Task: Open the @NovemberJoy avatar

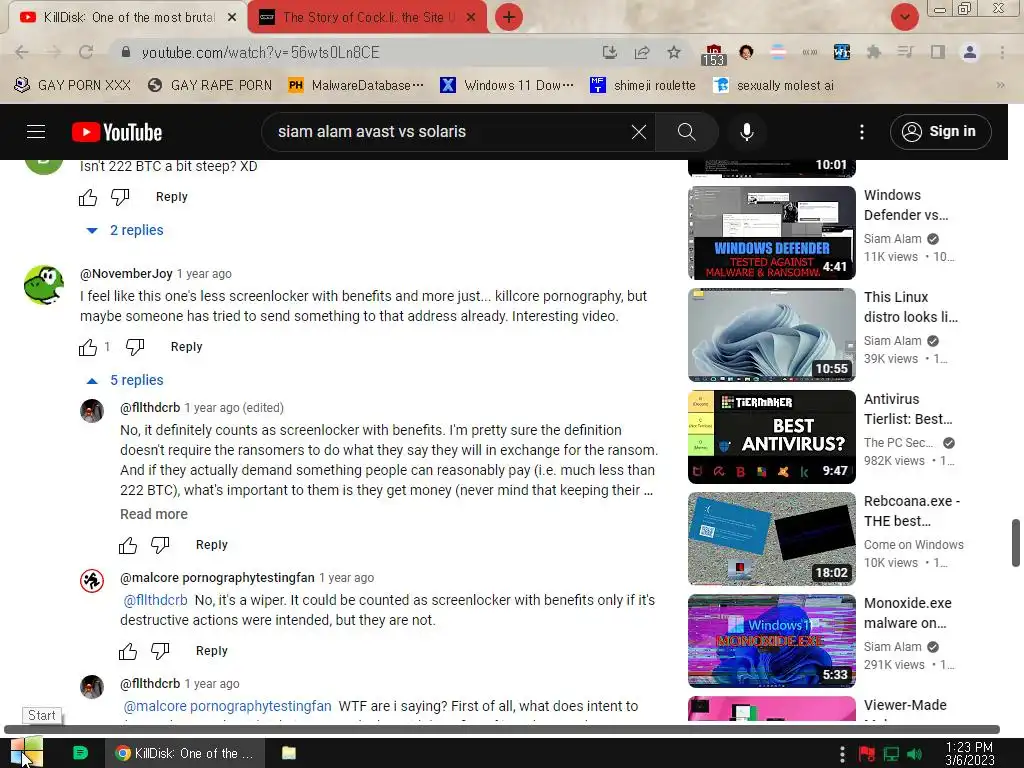Action: tap(44, 285)
